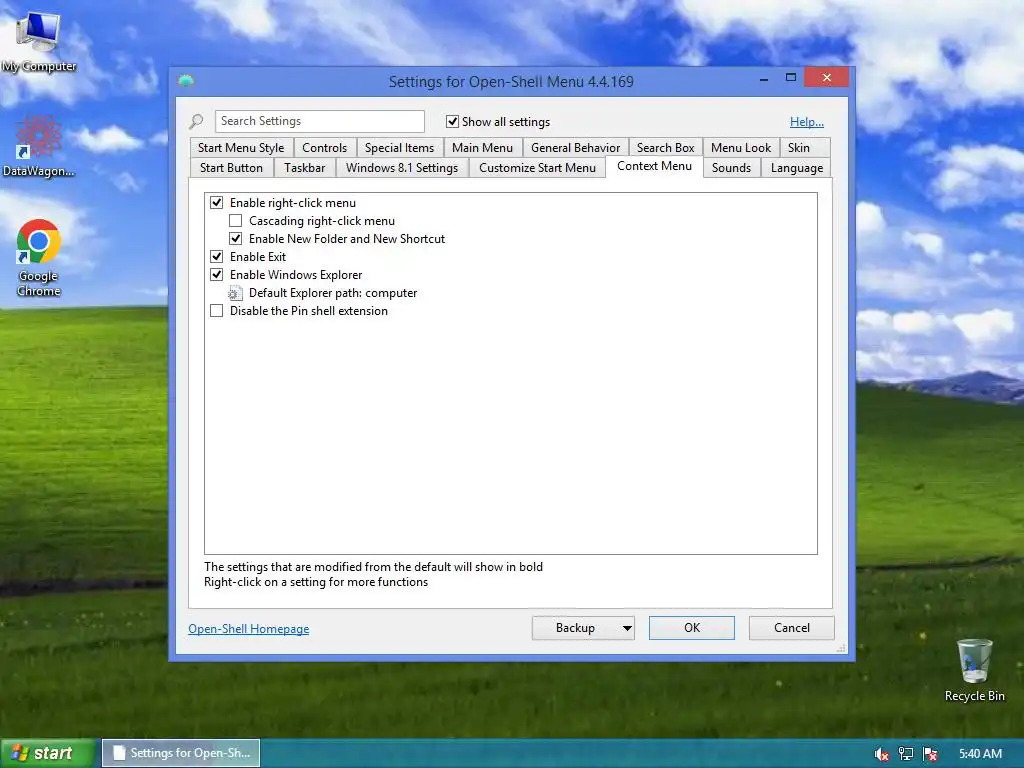
Task: Open Windows 8.1 Settings tab
Action: tap(402, 168)
